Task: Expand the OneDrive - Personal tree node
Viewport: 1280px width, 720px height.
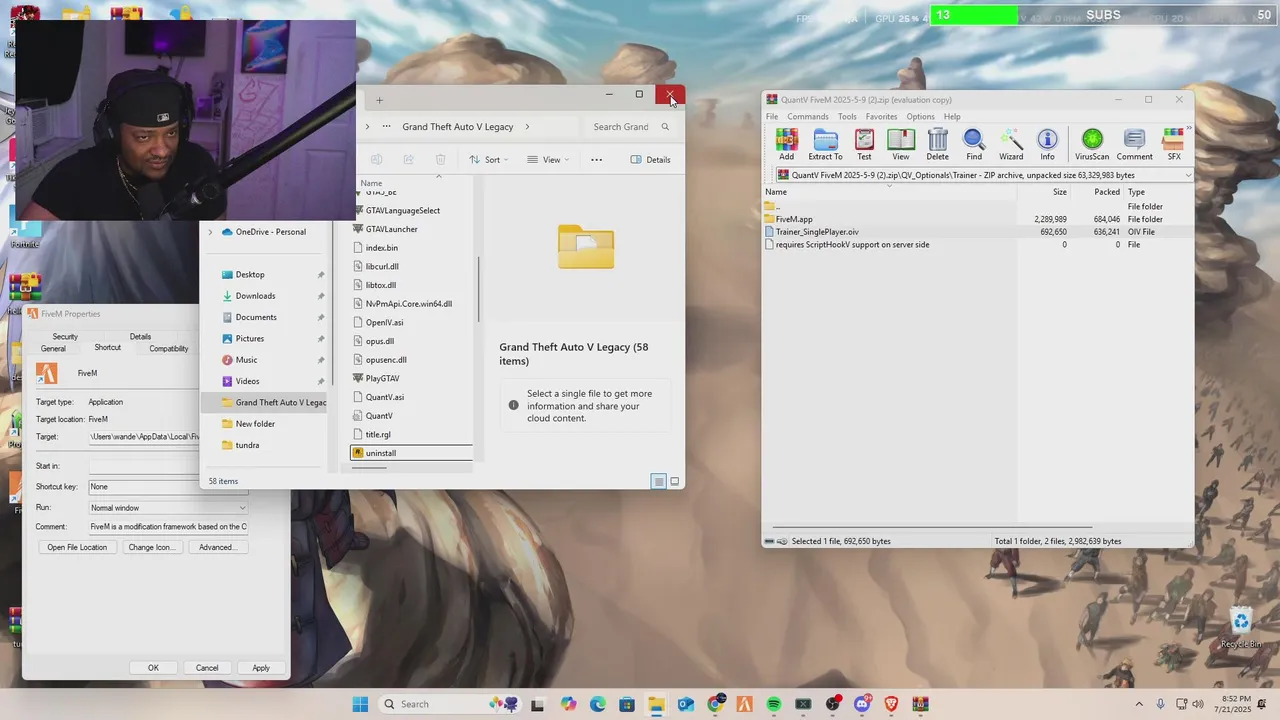Action: pos(210,232)
